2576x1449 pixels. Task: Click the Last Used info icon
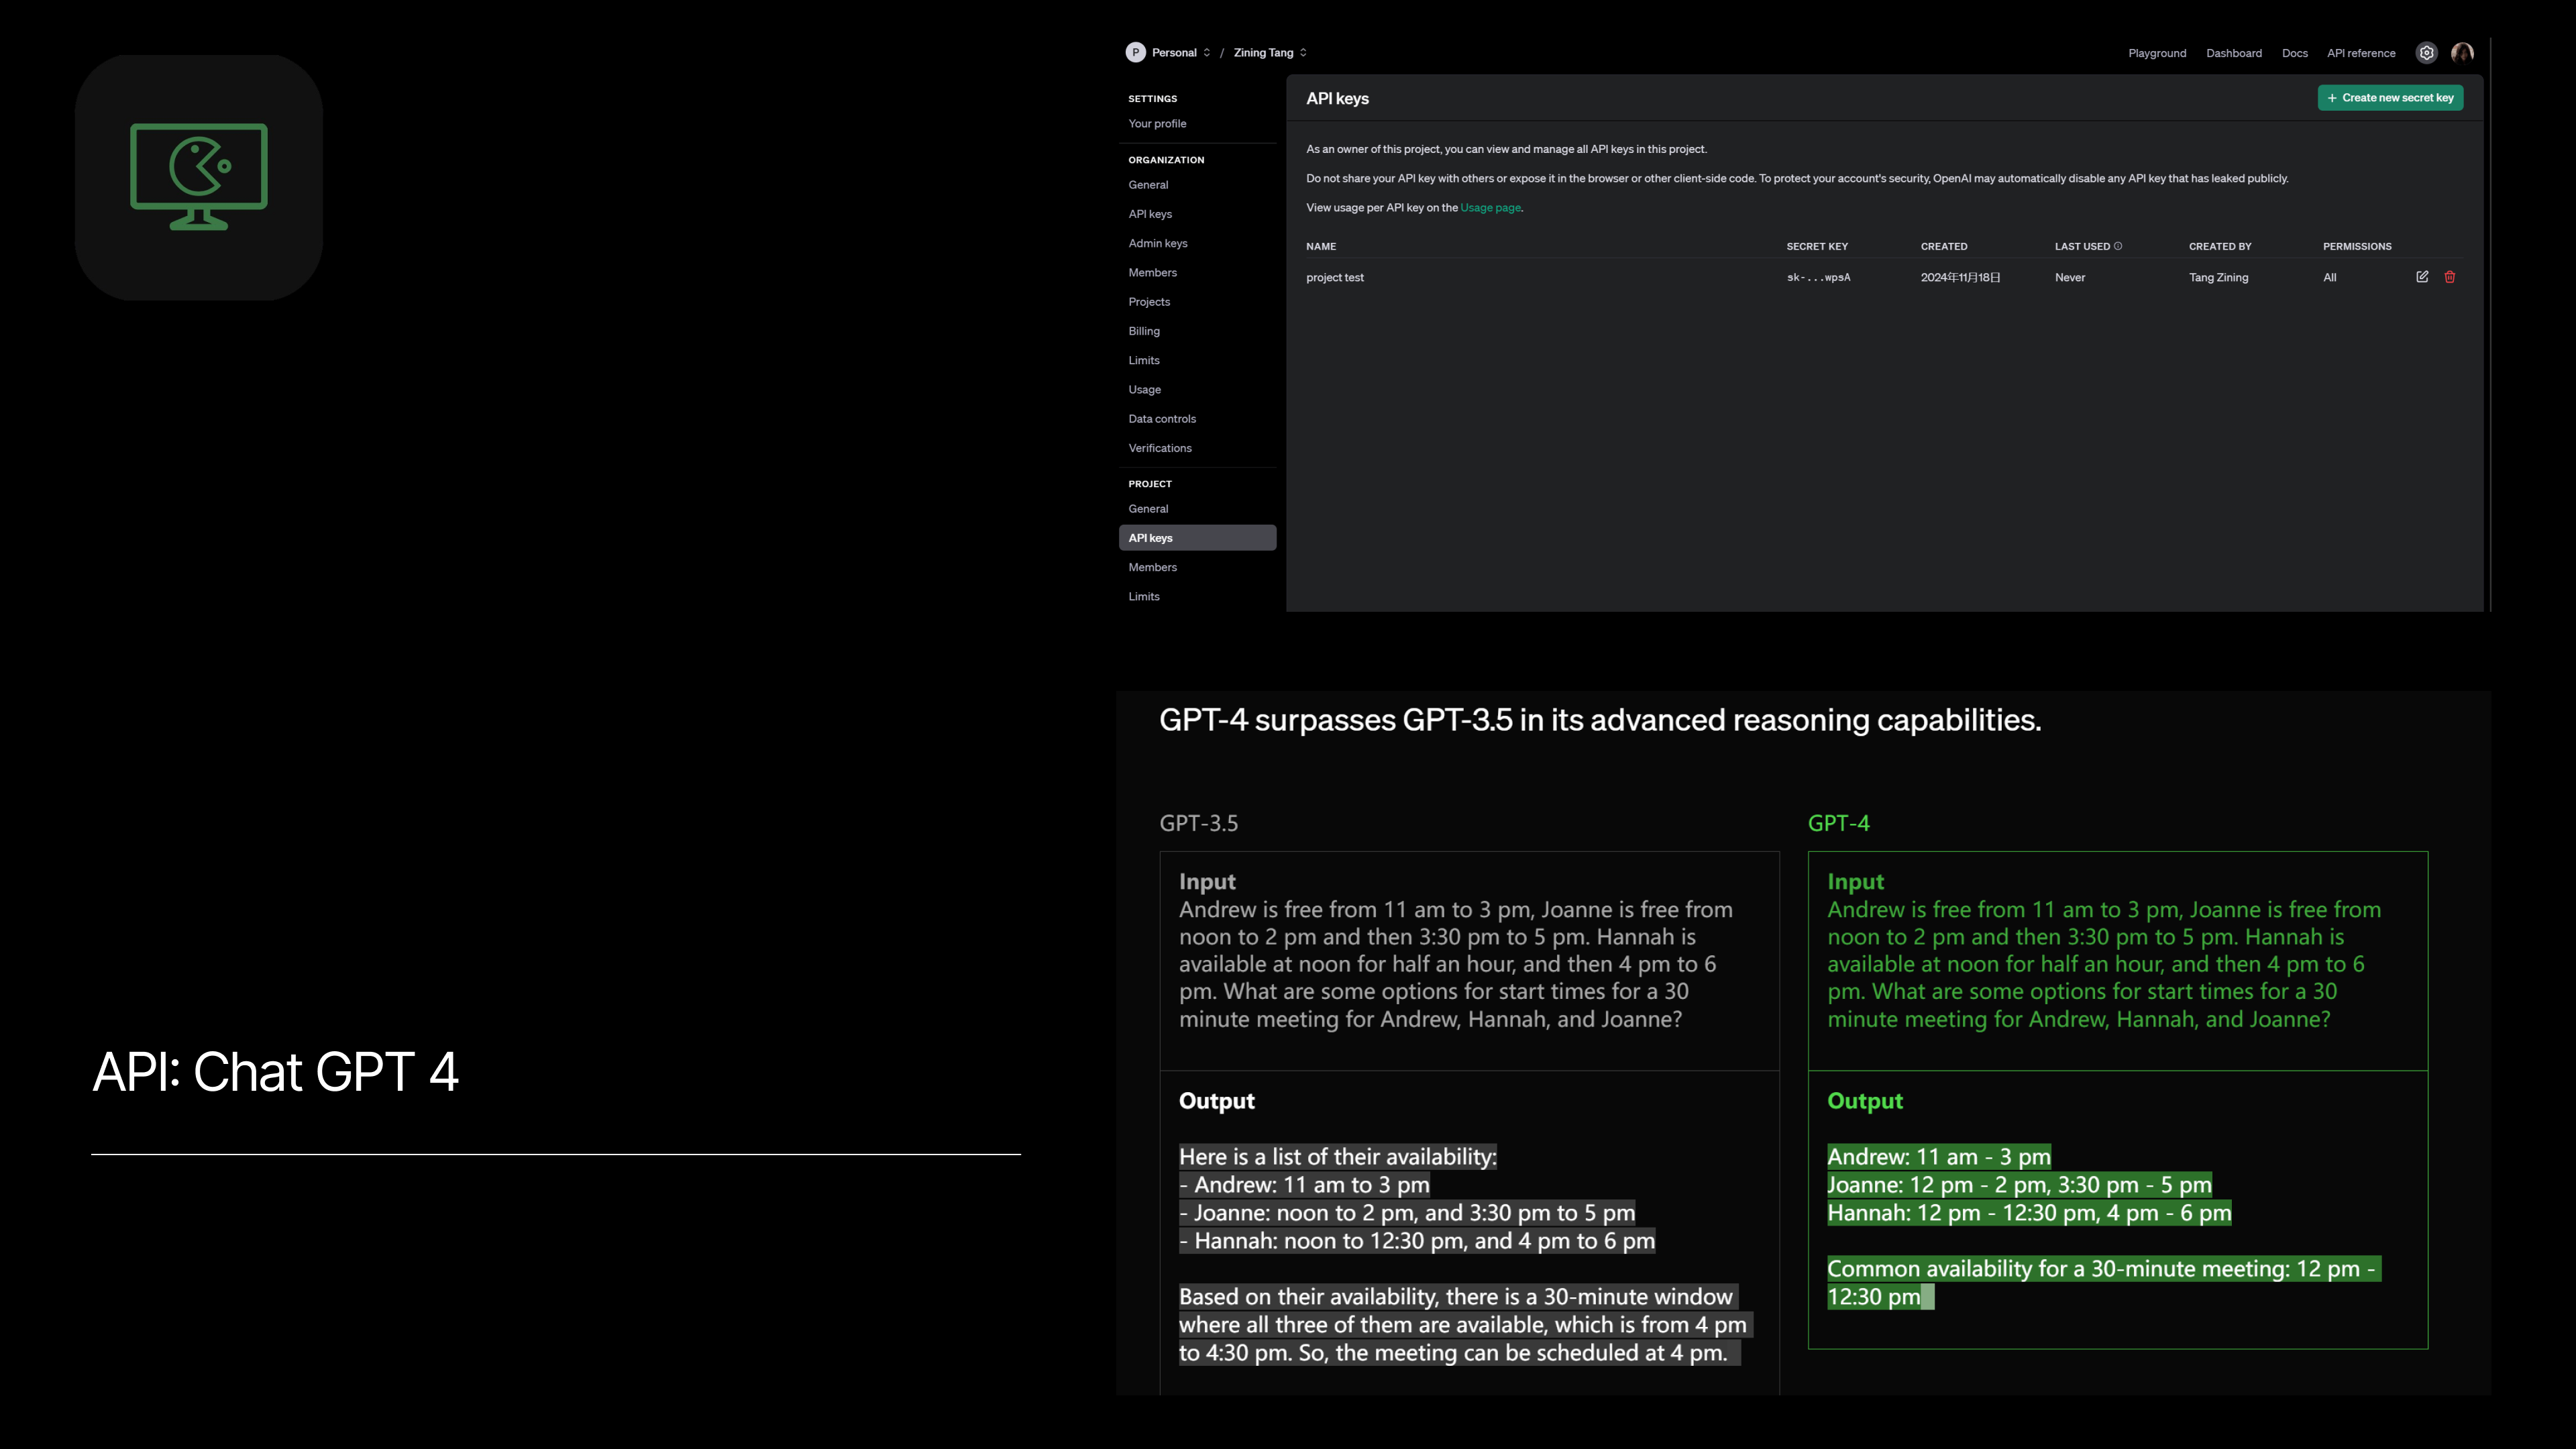click(x=2118, y=246)
